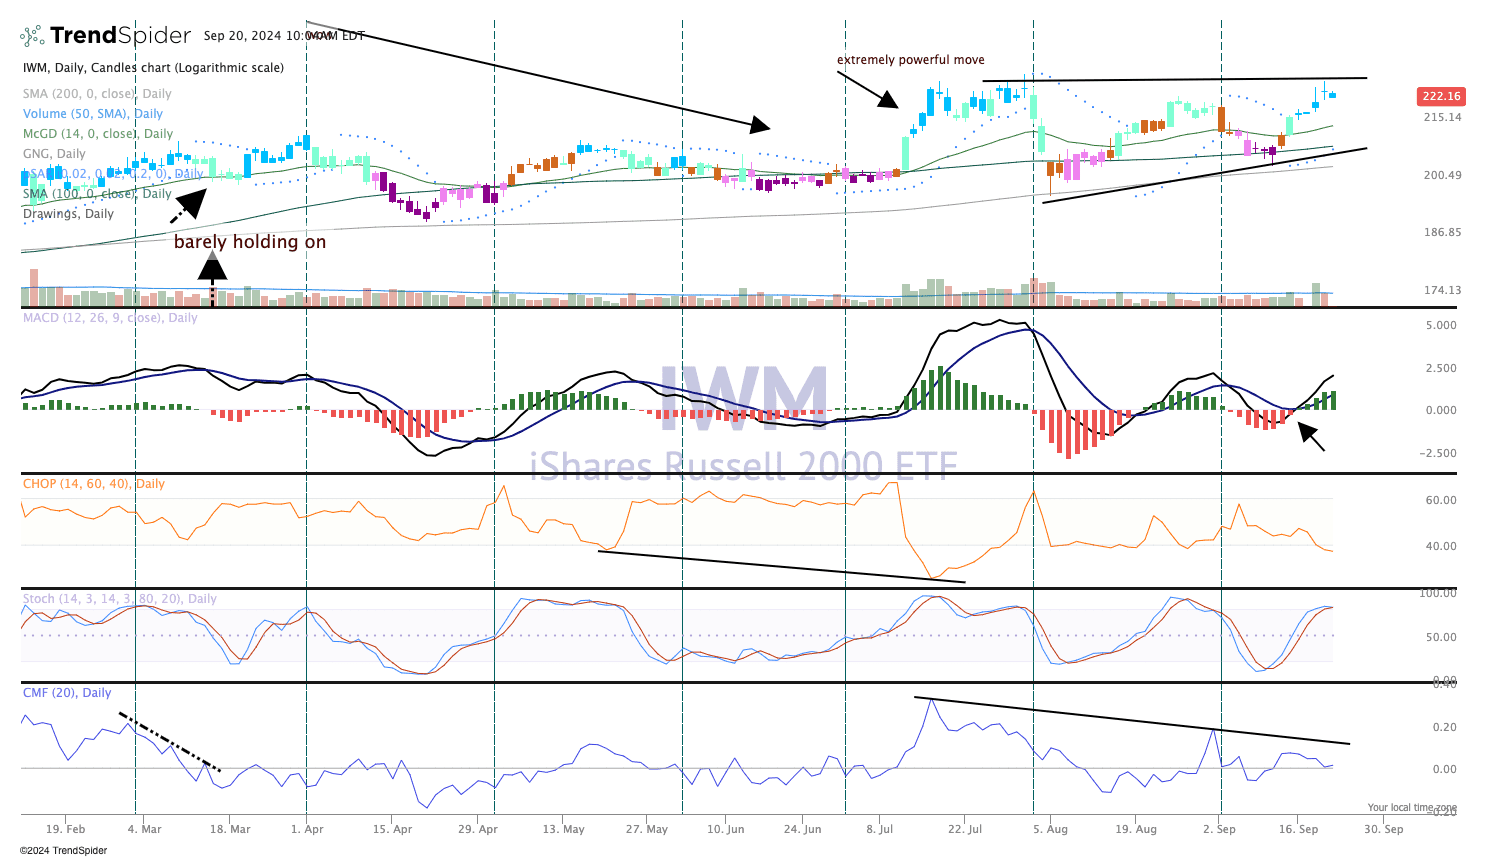Viewport: 1487px width, 860px height.
Task: Click the 'Your local time zone' link
Action: point(1412,808)
